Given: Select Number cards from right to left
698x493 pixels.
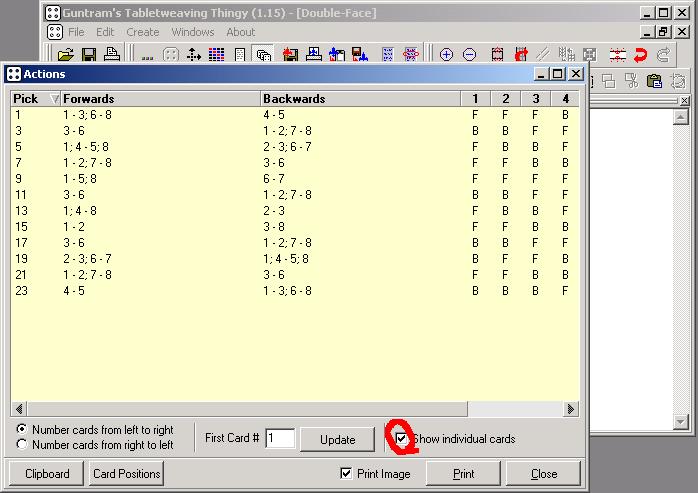Looking at the screenshot, I should [21, 444].
